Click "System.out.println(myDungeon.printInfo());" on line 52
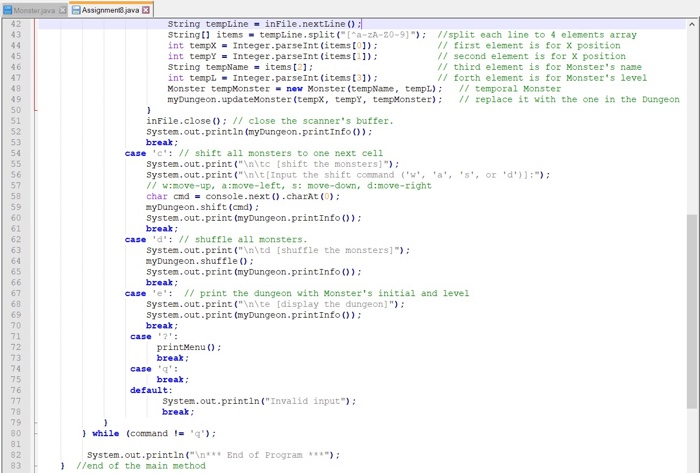 (259, 132)
